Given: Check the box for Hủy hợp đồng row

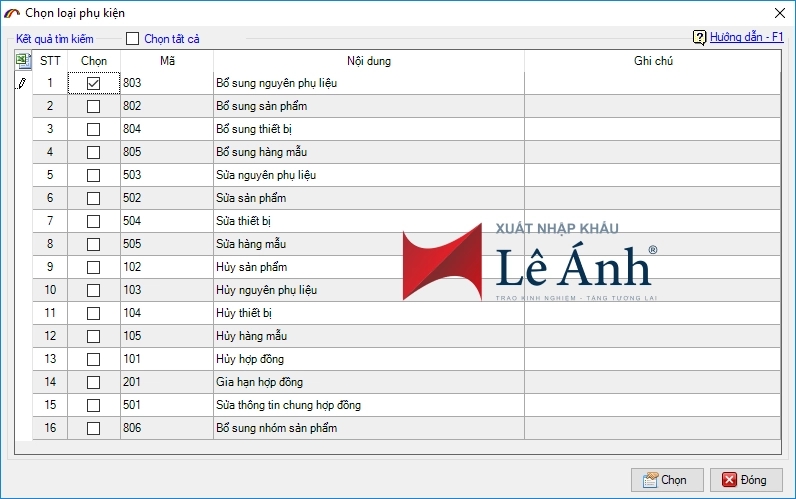Looking at the screenshot, I should click(x=94, y=359).
